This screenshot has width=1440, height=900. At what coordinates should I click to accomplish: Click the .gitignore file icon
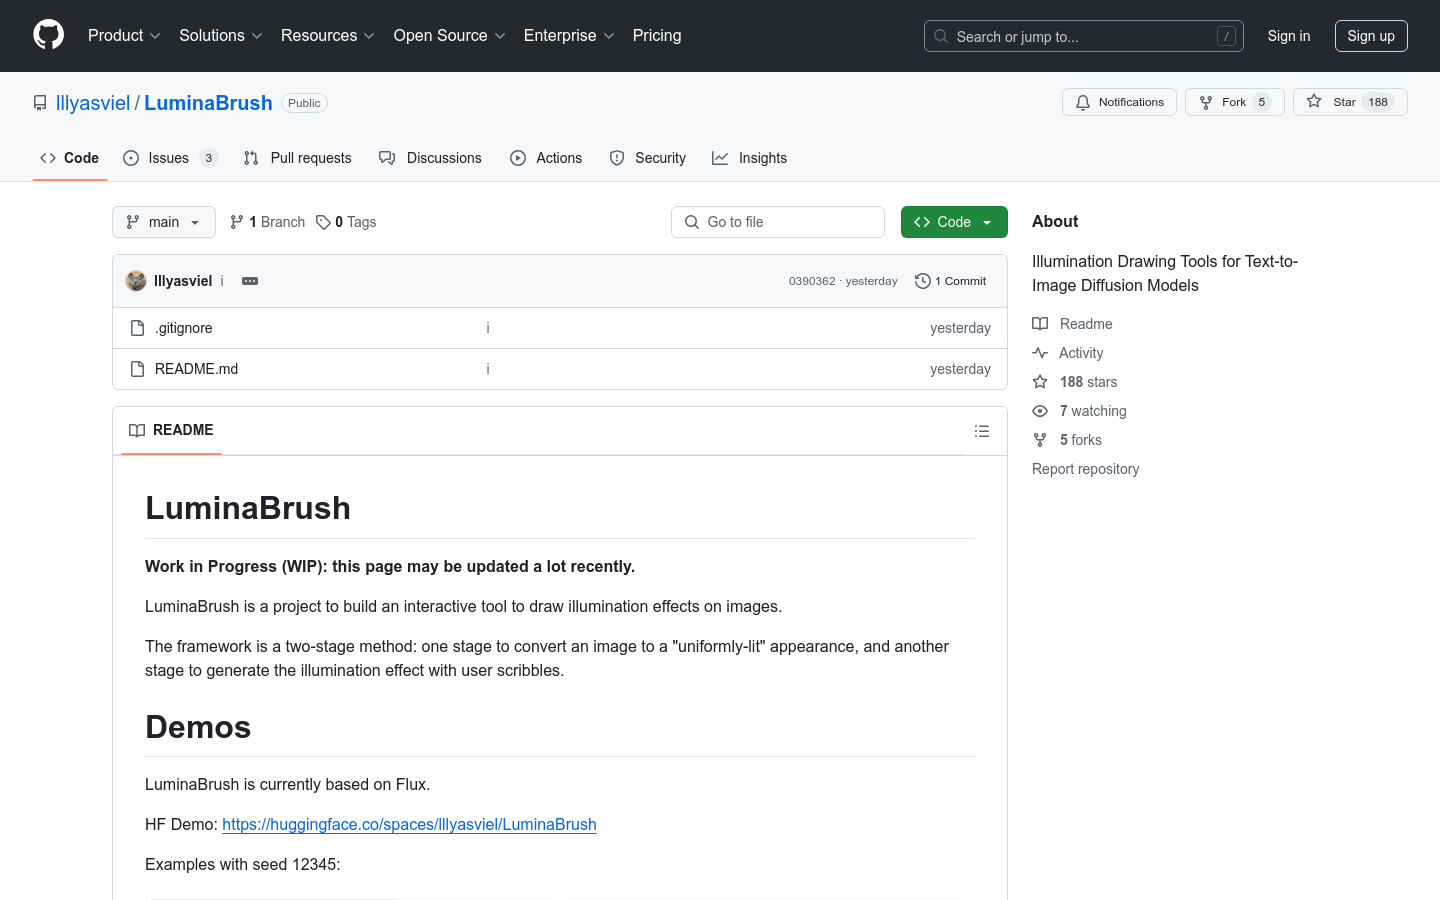(x=138, y=328)
